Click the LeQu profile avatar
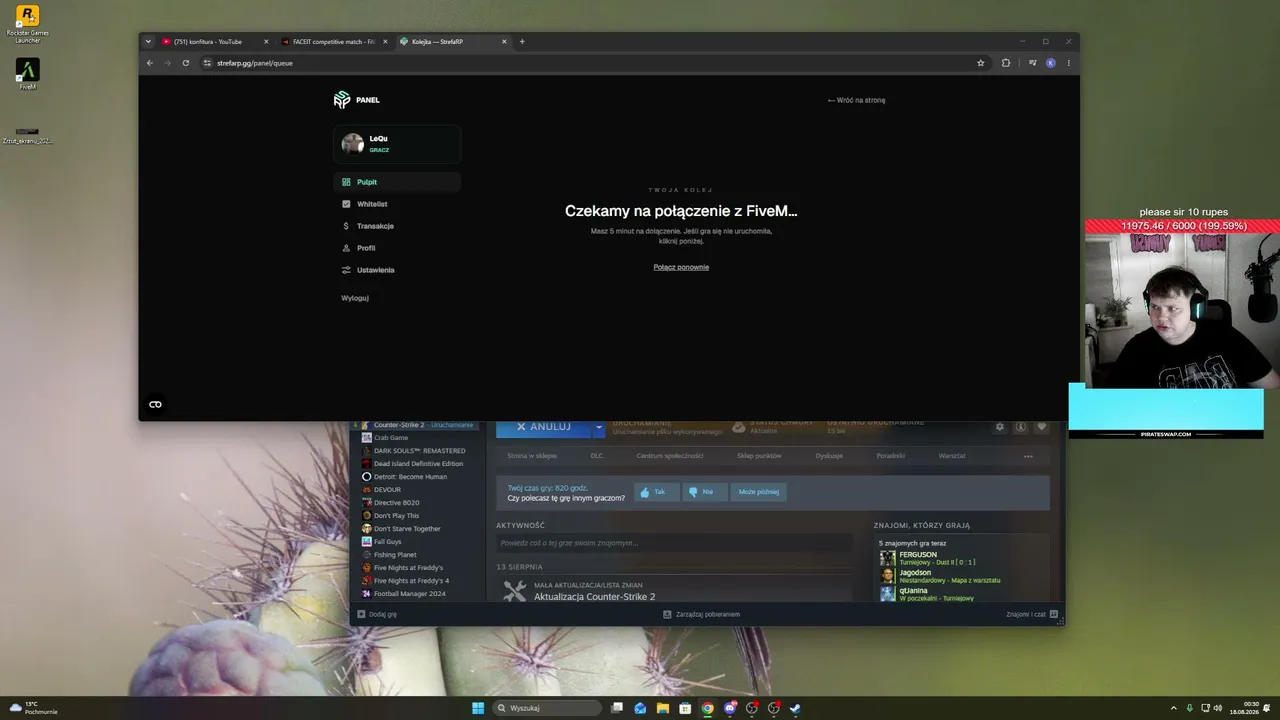1280x720 pixels. 352,144
